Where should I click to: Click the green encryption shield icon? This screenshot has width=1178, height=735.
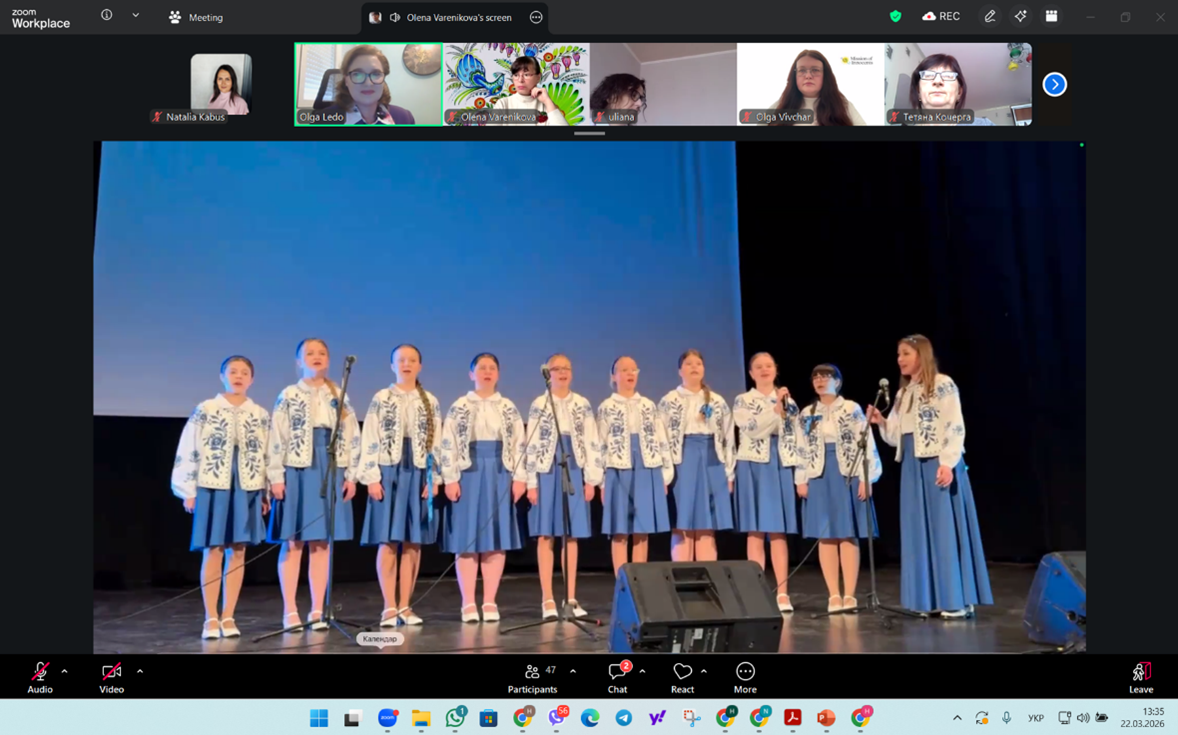pos(895,16)
